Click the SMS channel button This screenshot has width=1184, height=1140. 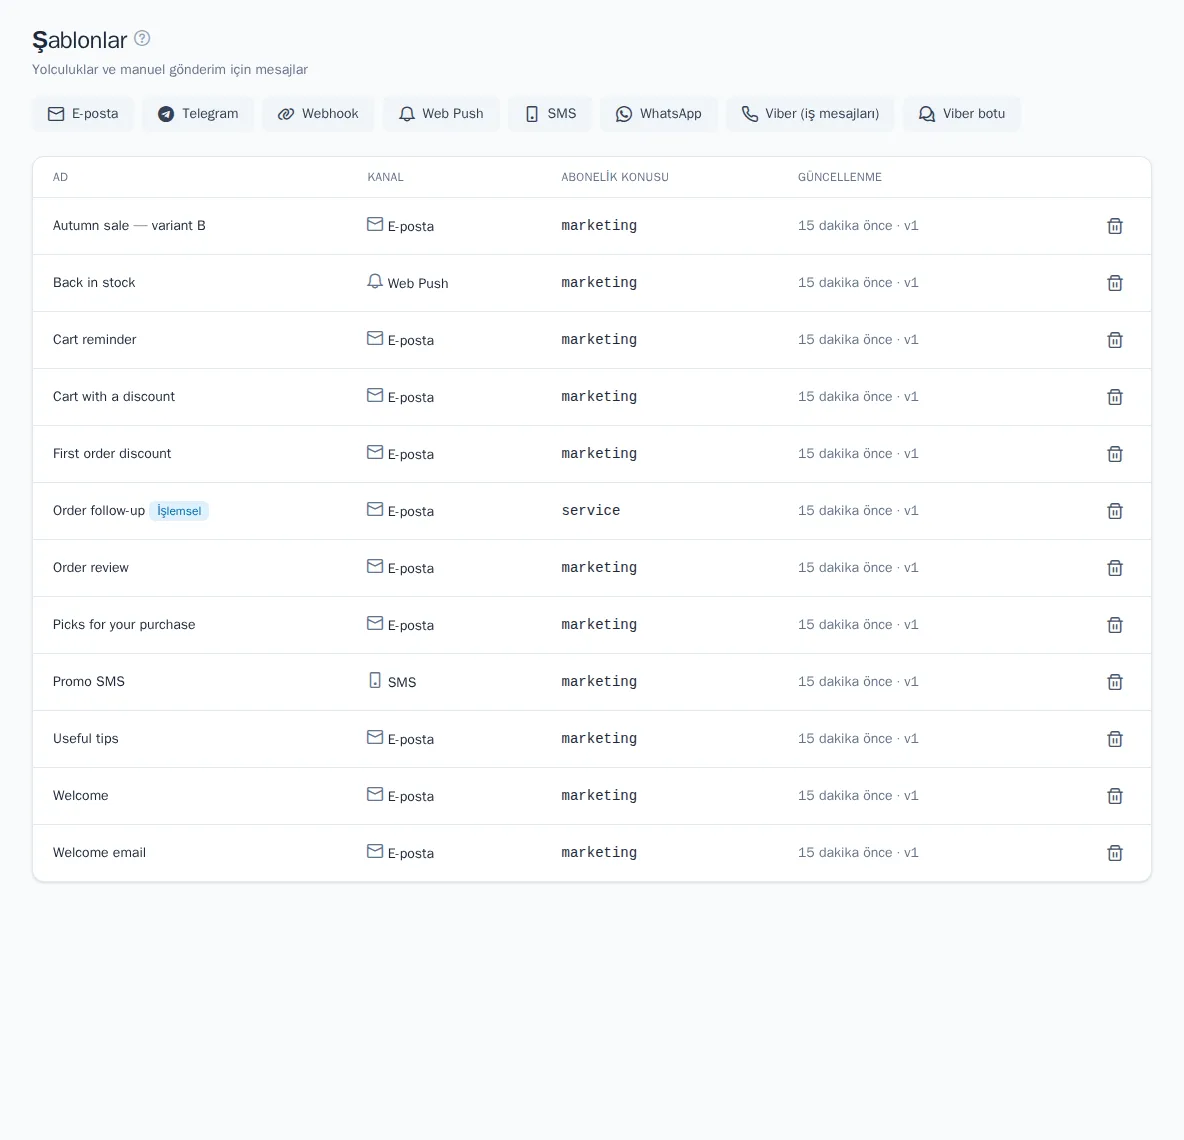[x=550, y=114]
